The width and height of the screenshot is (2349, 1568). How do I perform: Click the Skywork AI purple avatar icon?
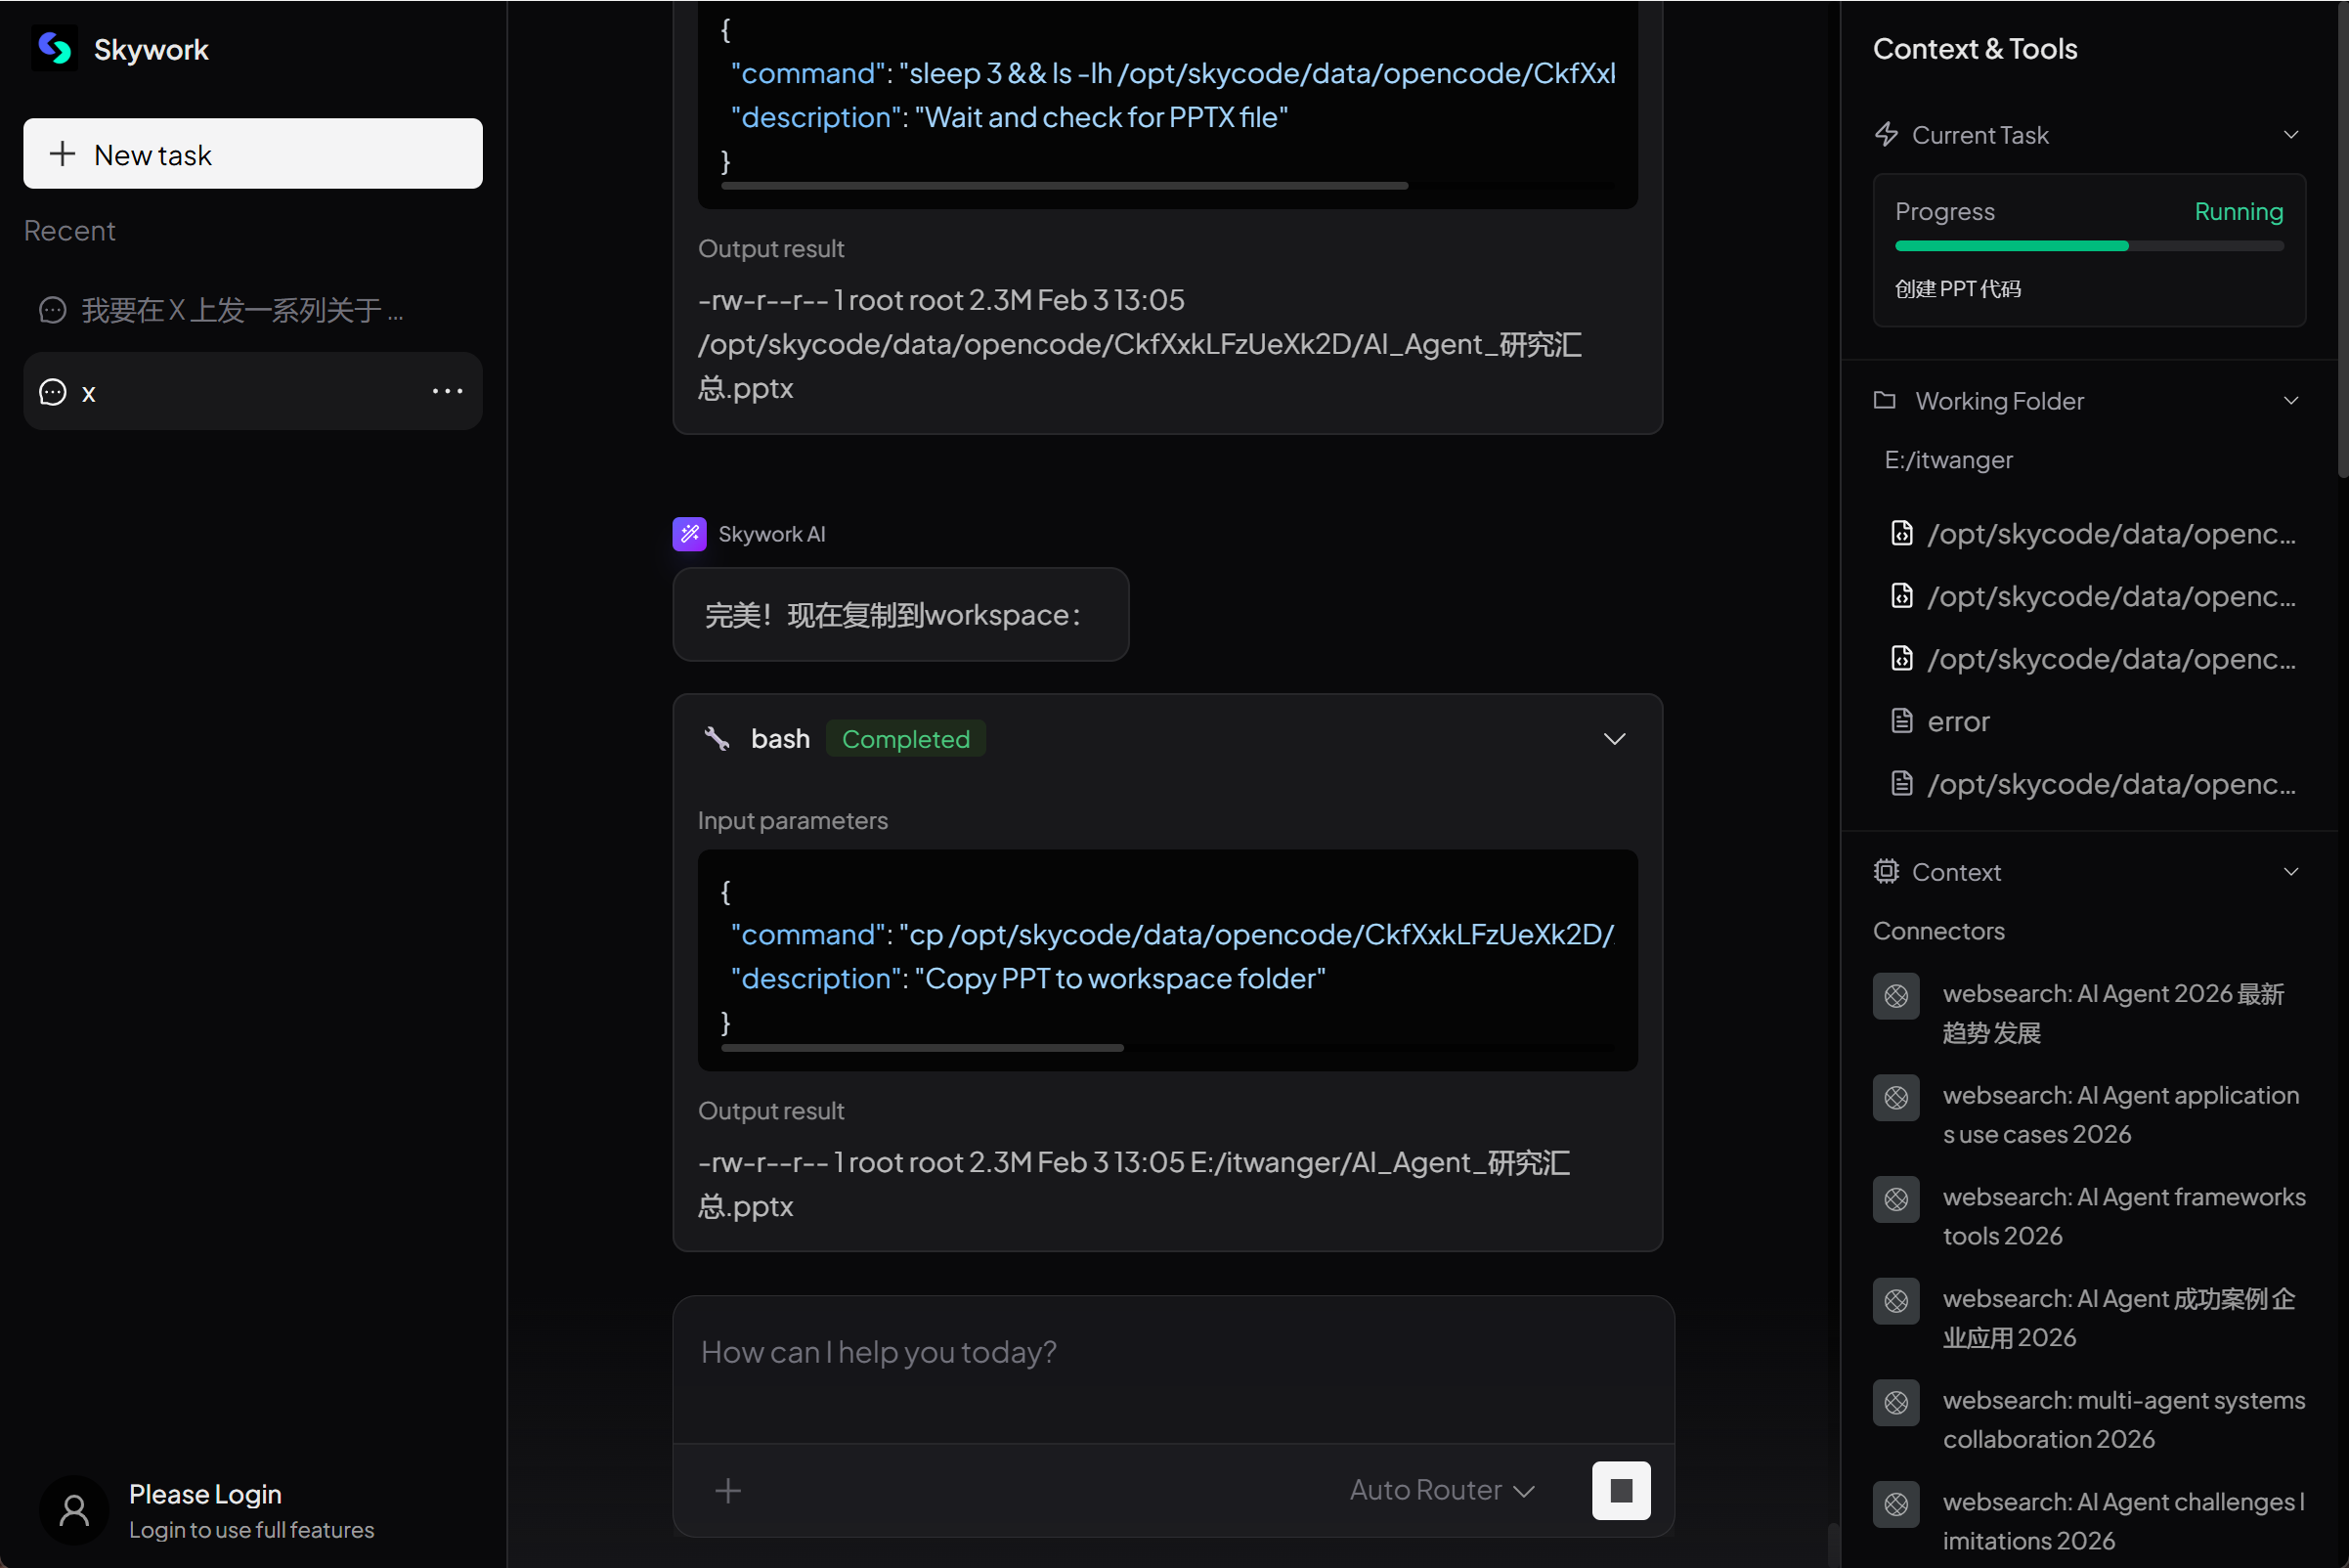[x=689, y=534]
